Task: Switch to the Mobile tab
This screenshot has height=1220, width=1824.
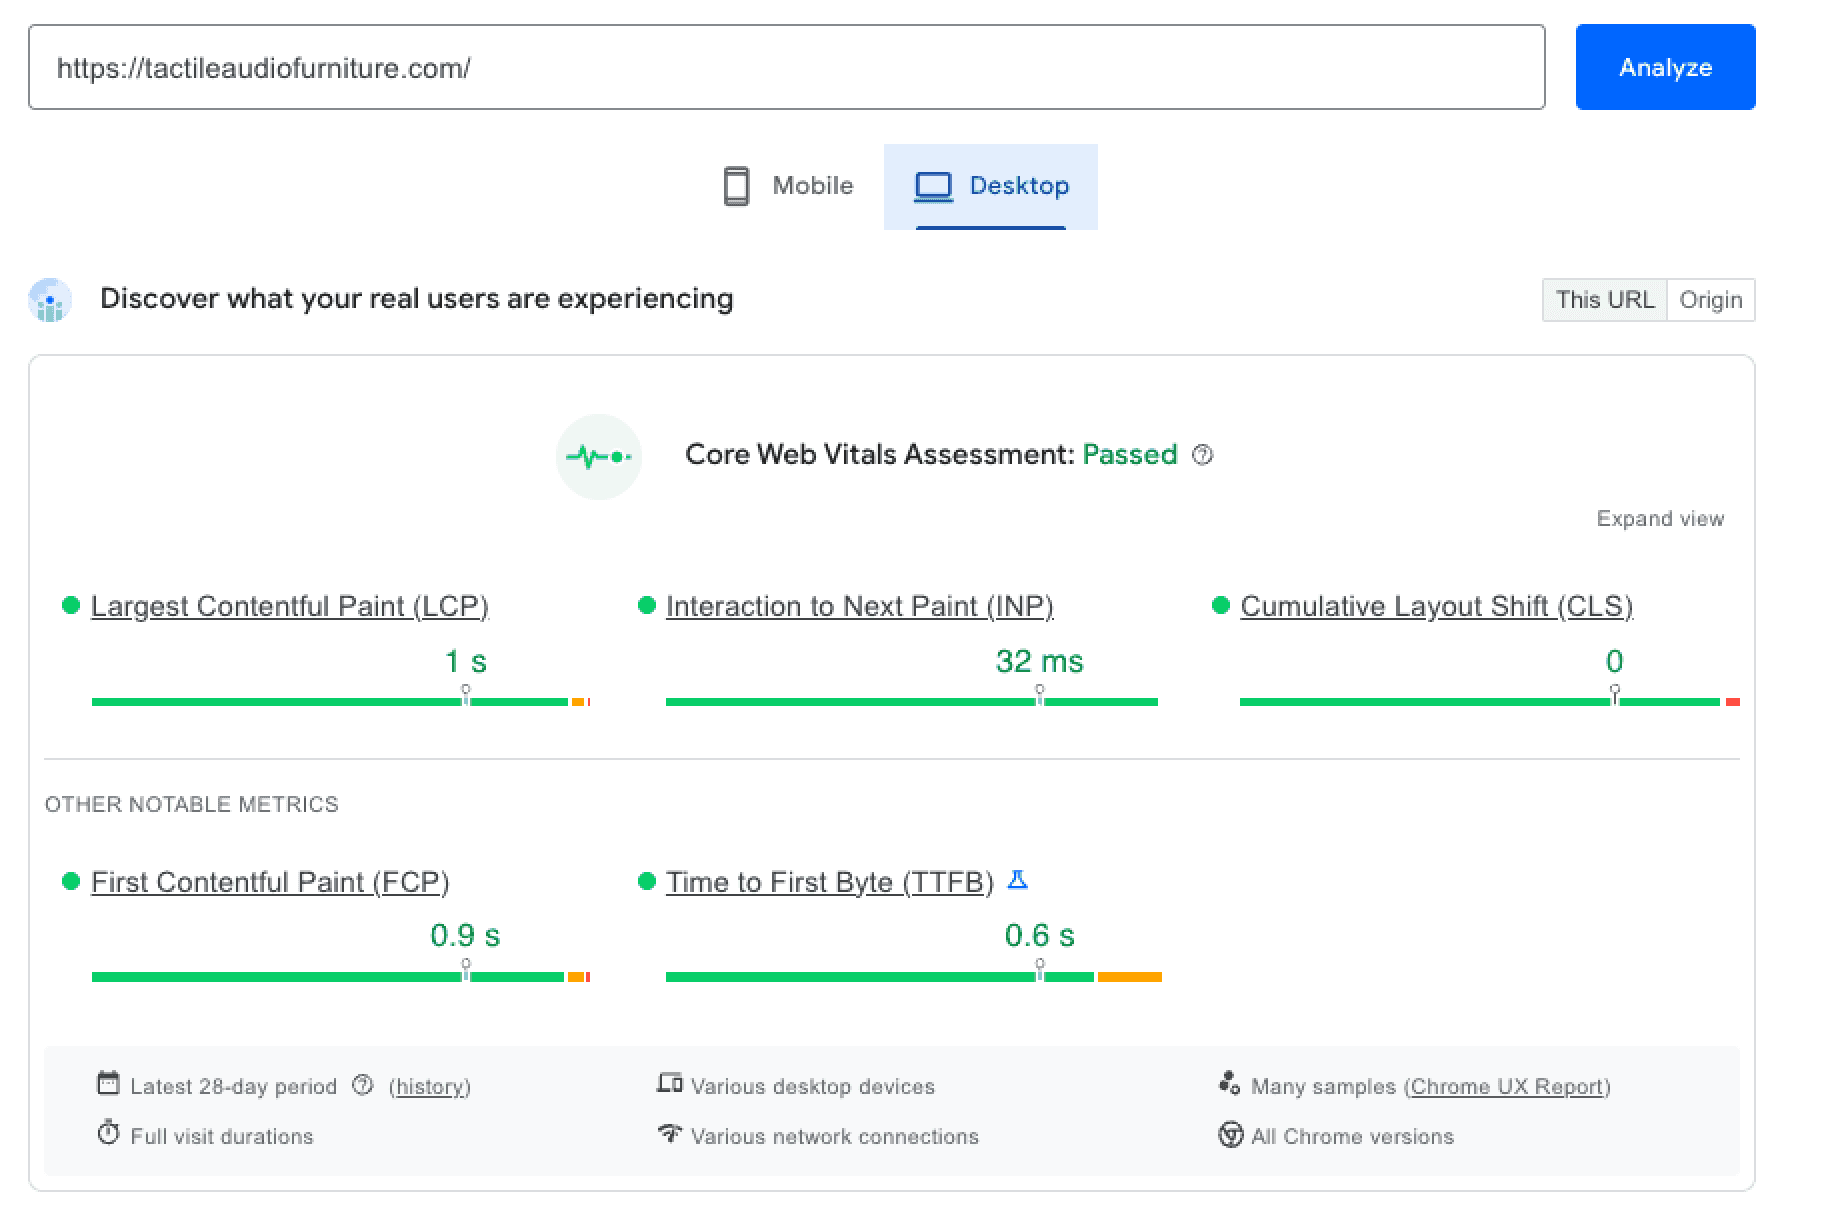Action: [x=788, y=187]
